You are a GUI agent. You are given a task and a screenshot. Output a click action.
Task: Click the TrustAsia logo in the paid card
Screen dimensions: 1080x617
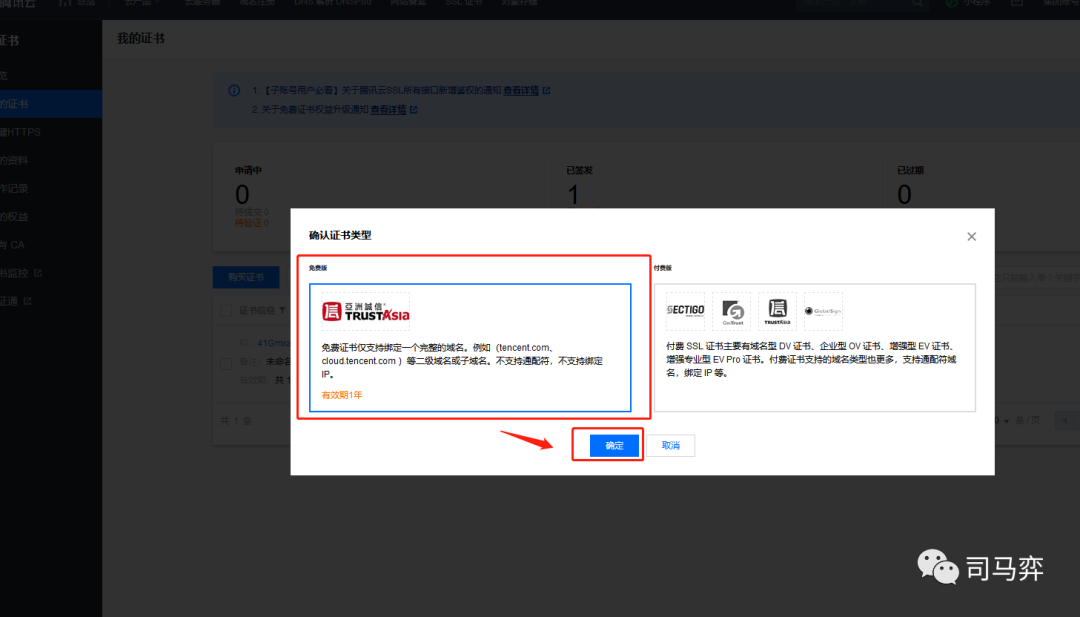777,311
